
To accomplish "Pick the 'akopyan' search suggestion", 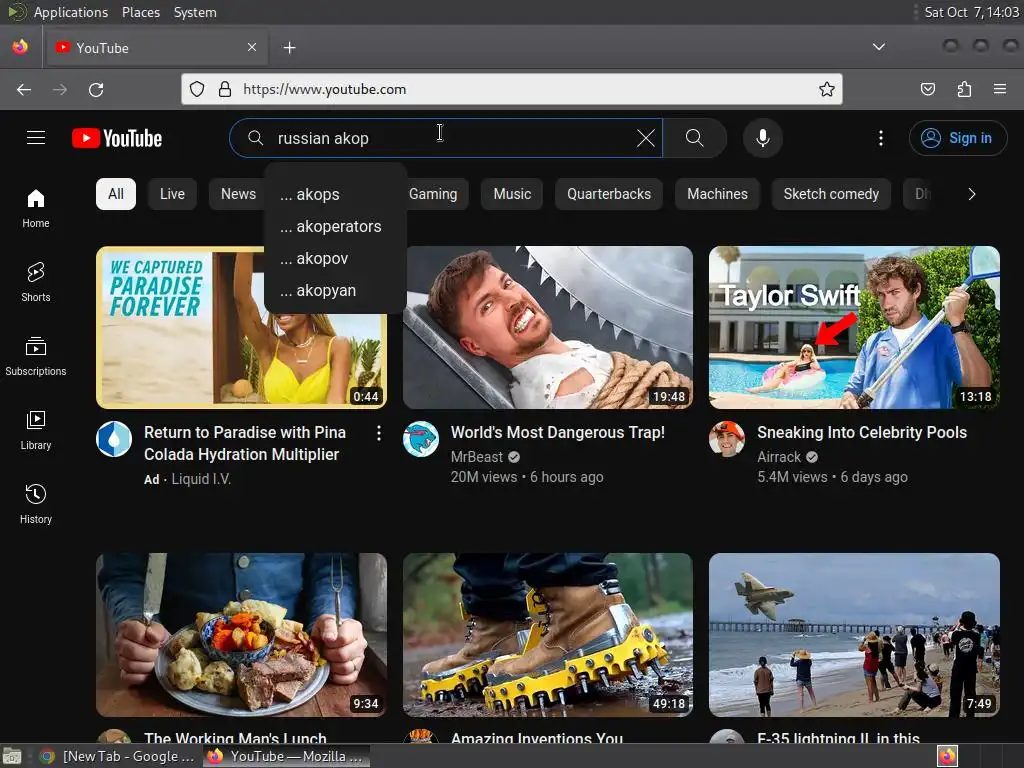I will pos(336,291).
